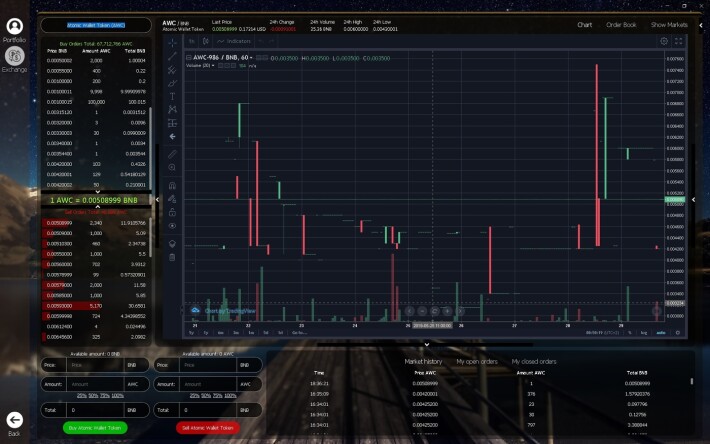Select the text annotation tool
Screen dimensions: 710x444
173,96
